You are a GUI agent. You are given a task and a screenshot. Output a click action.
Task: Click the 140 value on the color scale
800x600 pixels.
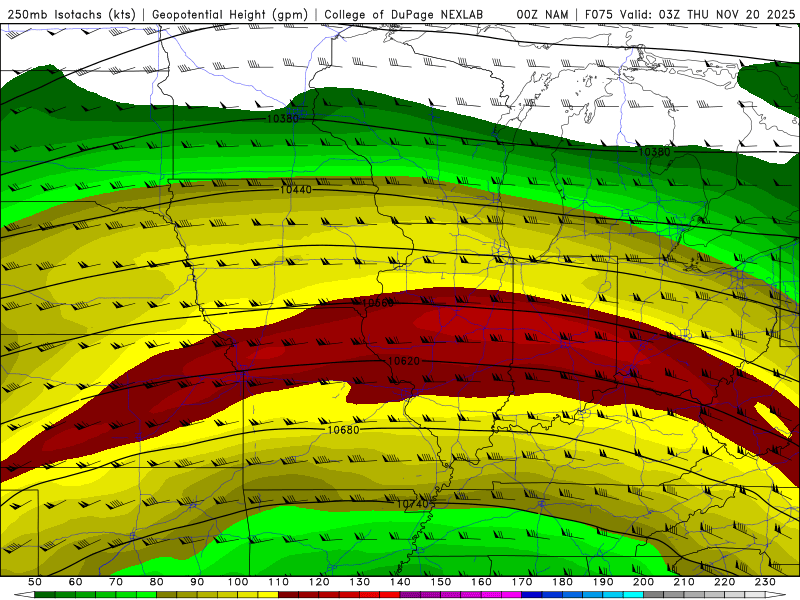pyautogui.click(x=400, y=582)
